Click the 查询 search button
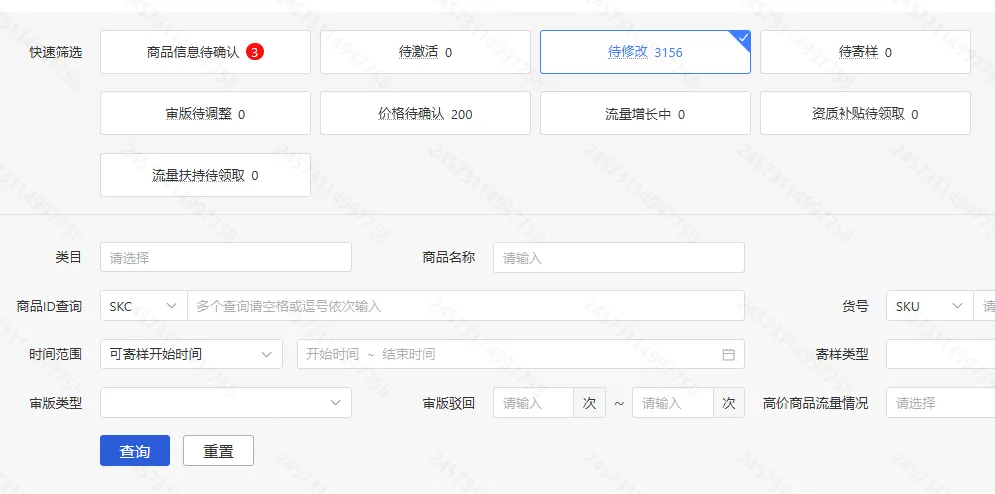 click(x=135, y=451)
